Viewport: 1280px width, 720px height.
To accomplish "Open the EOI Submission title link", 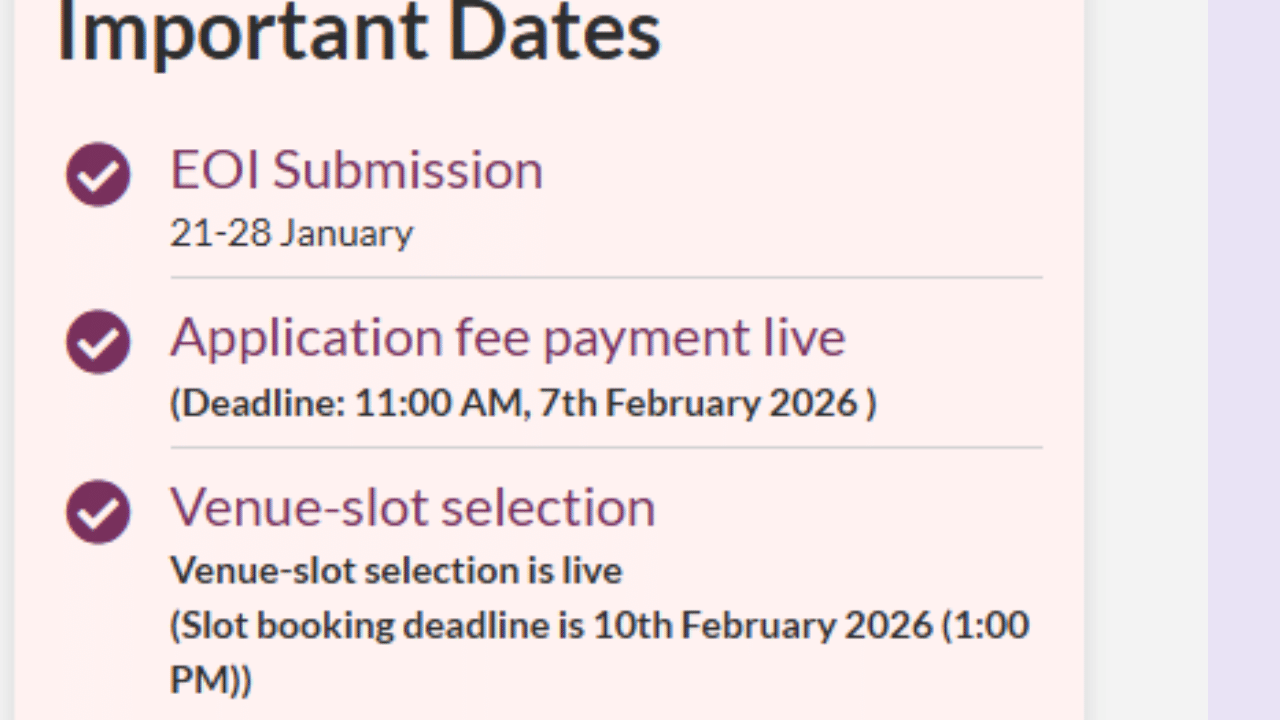I will pyautogui.click(x=356, y=170).
